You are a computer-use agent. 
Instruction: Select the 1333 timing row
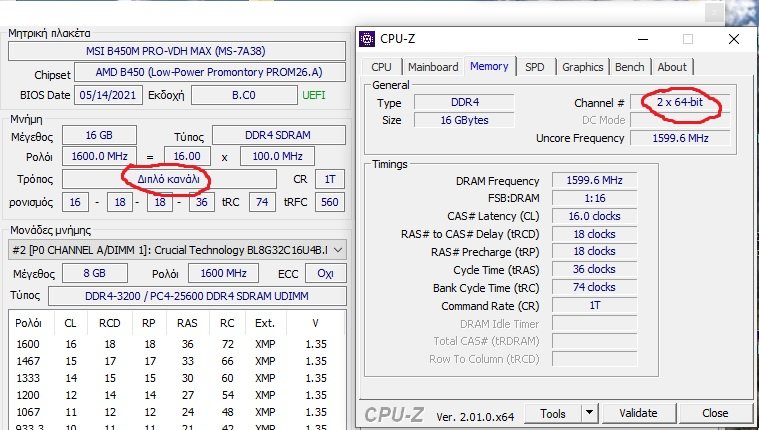pyautogui.click(x=177, y=378)
